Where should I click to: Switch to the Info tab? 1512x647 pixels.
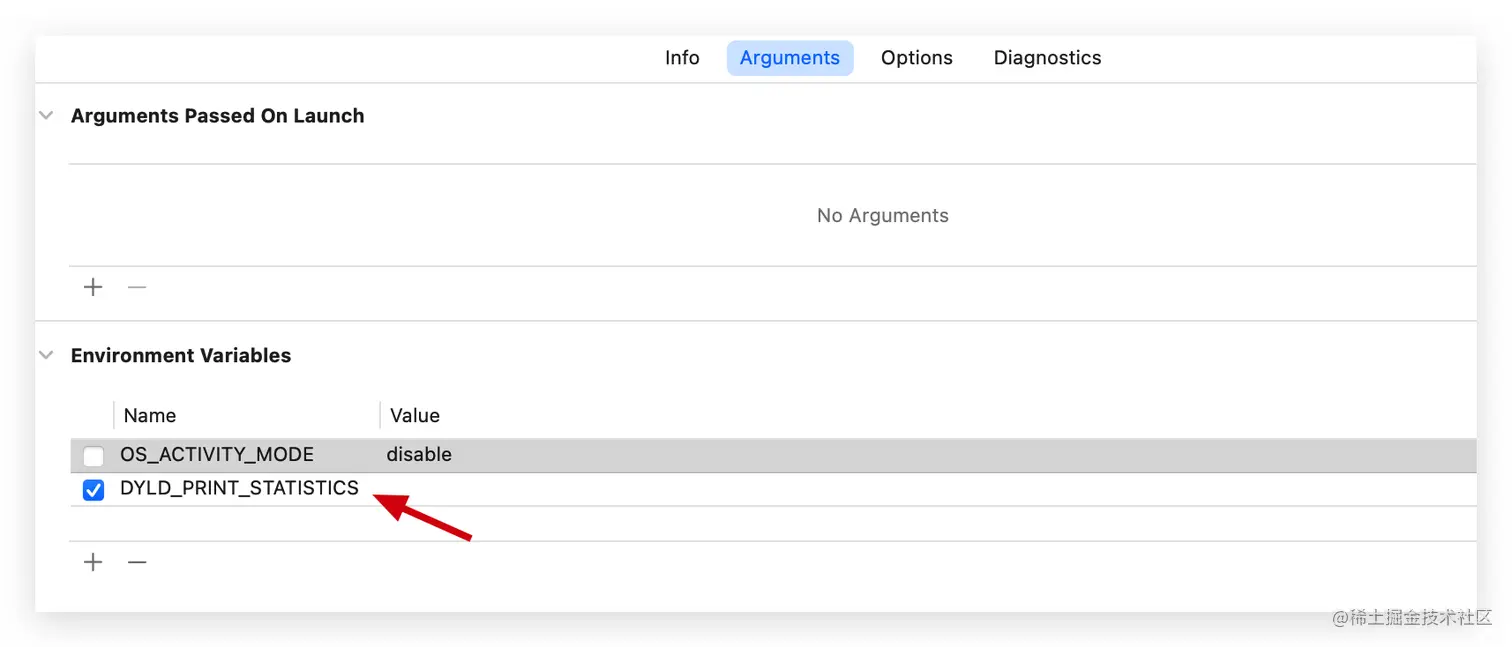click(x=682, y=58)
